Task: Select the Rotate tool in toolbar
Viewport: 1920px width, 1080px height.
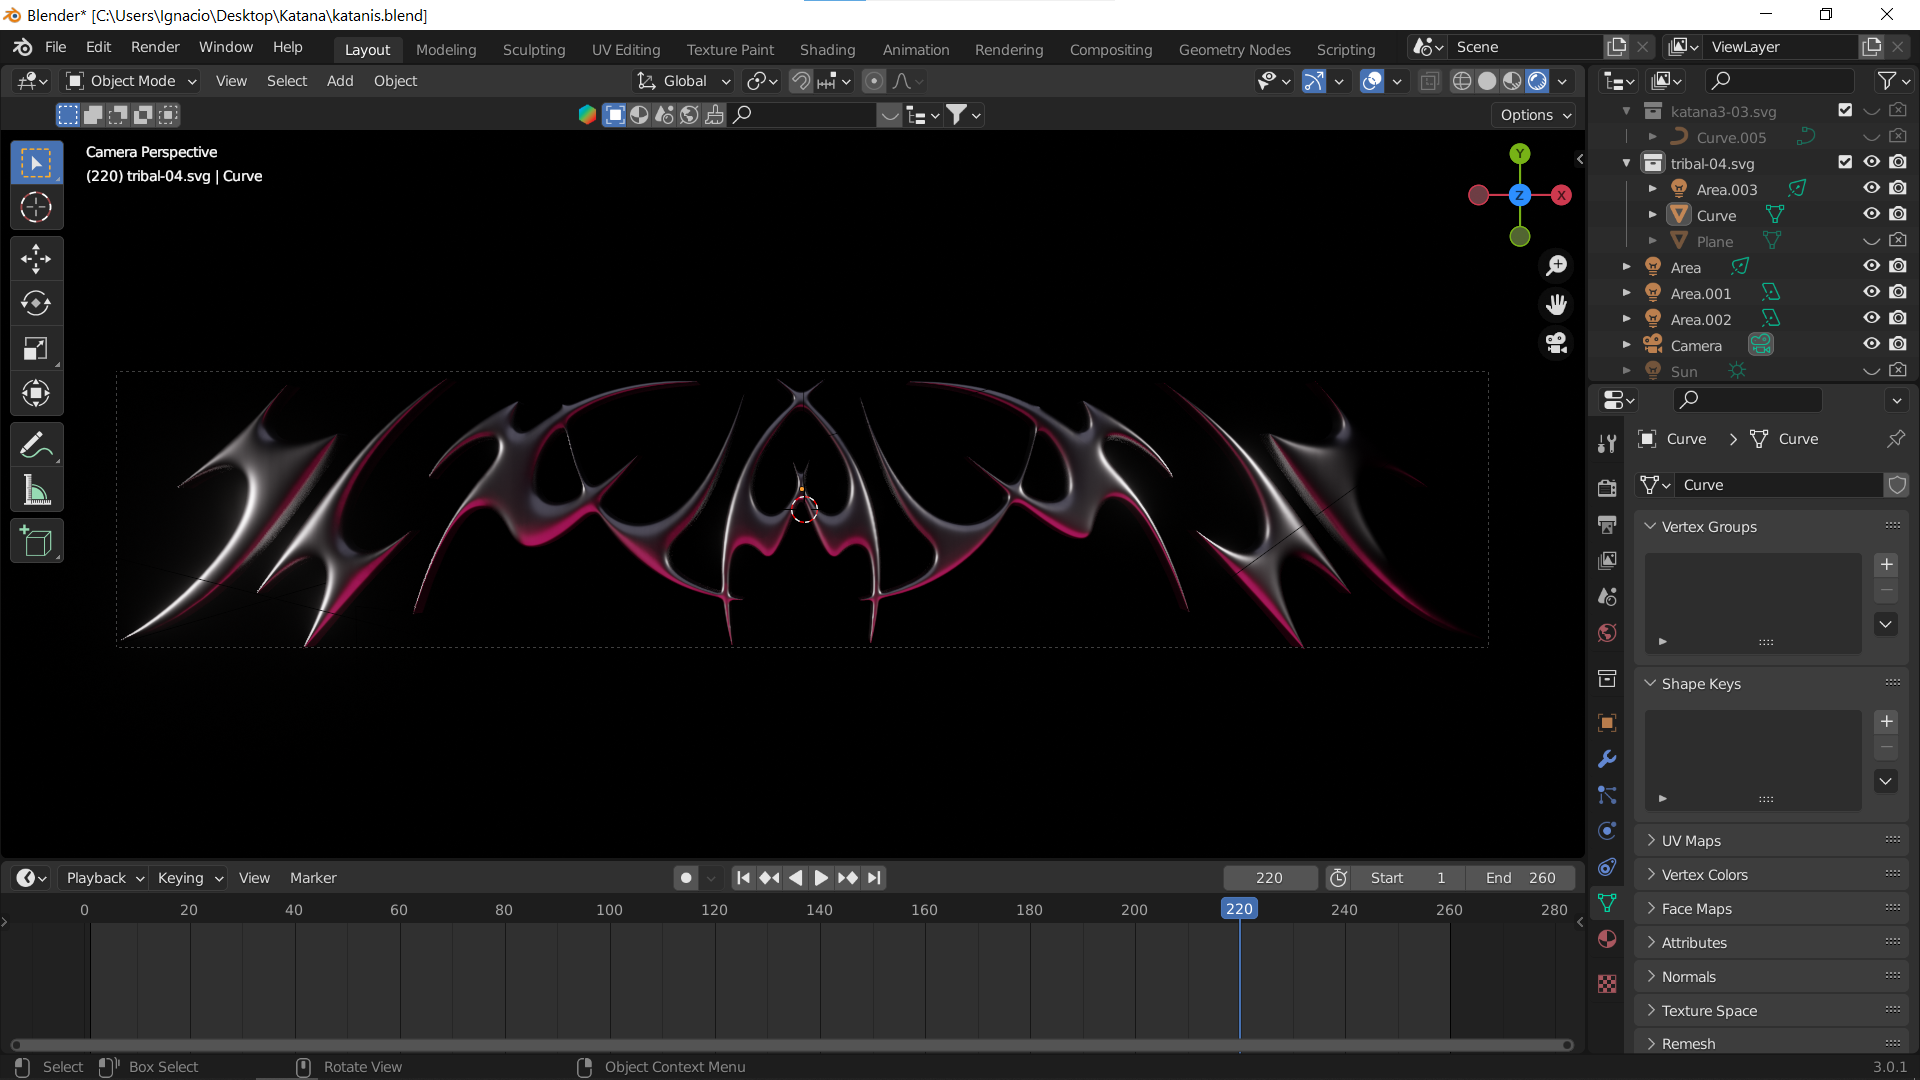Action: tap(36, 303)
